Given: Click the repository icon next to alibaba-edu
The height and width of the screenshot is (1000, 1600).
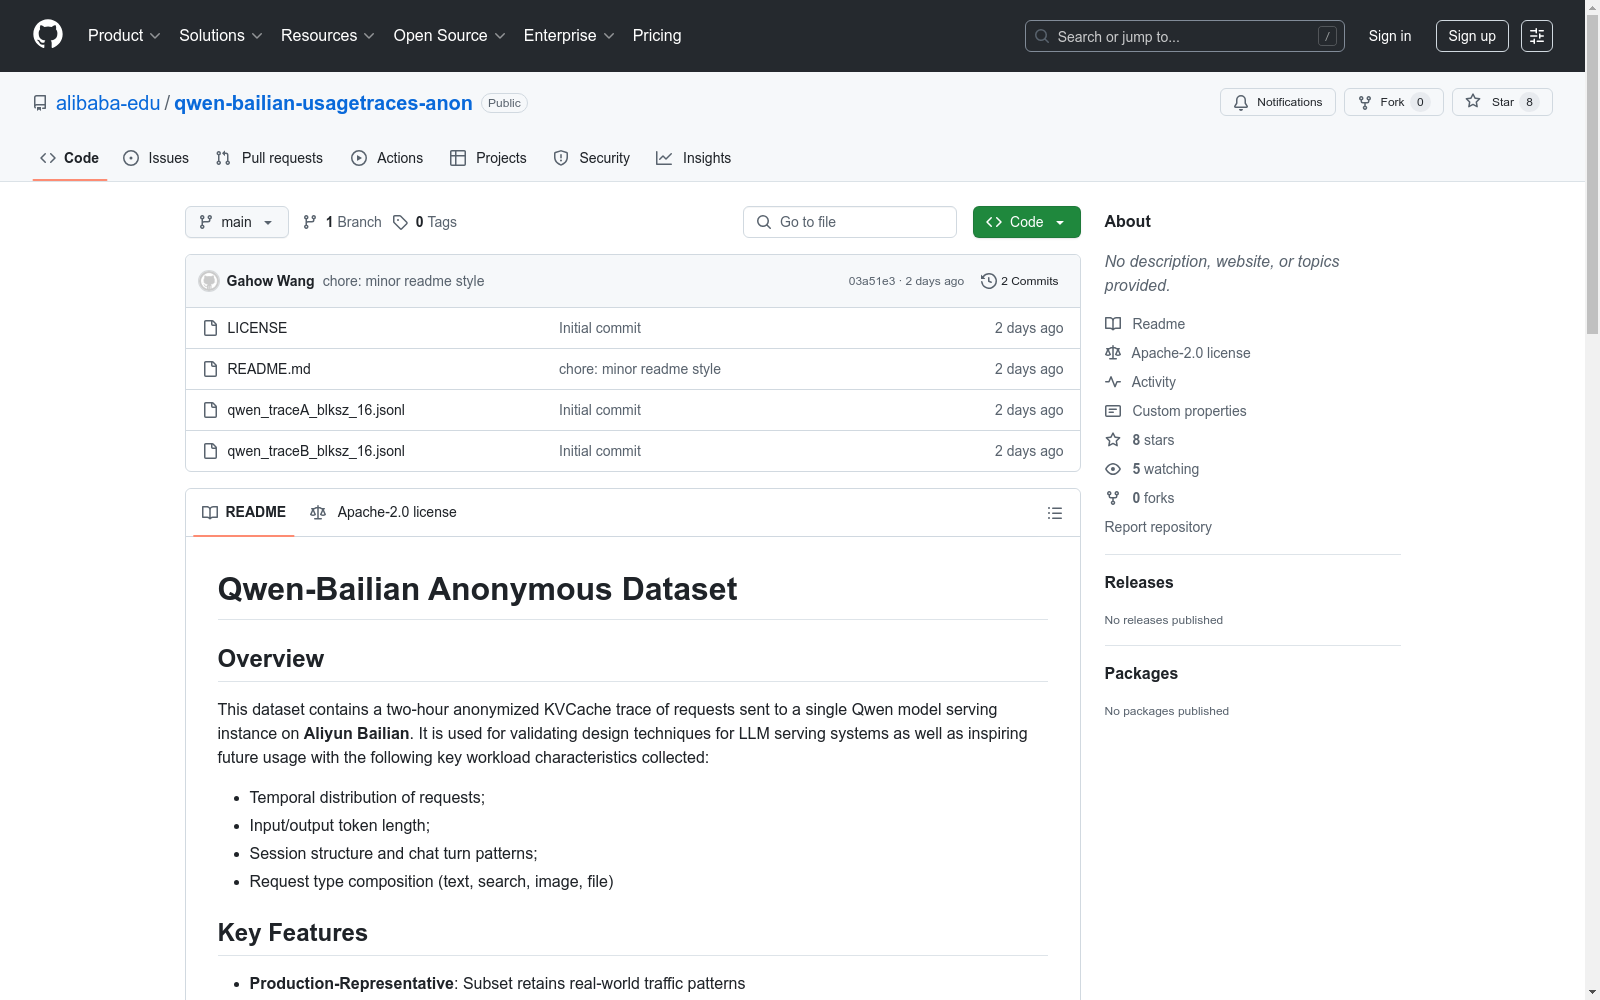Looking at the screenshot, I should click(x=40, y=103).
